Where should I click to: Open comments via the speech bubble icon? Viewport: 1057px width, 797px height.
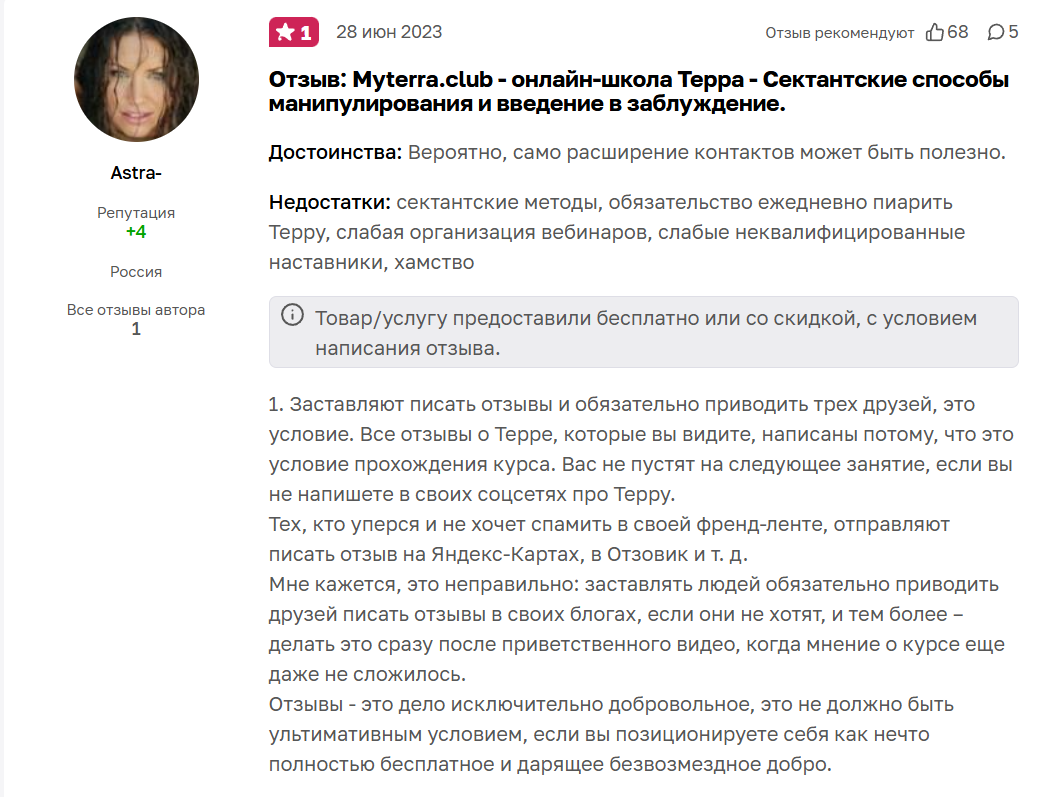[x=995, y=33]
